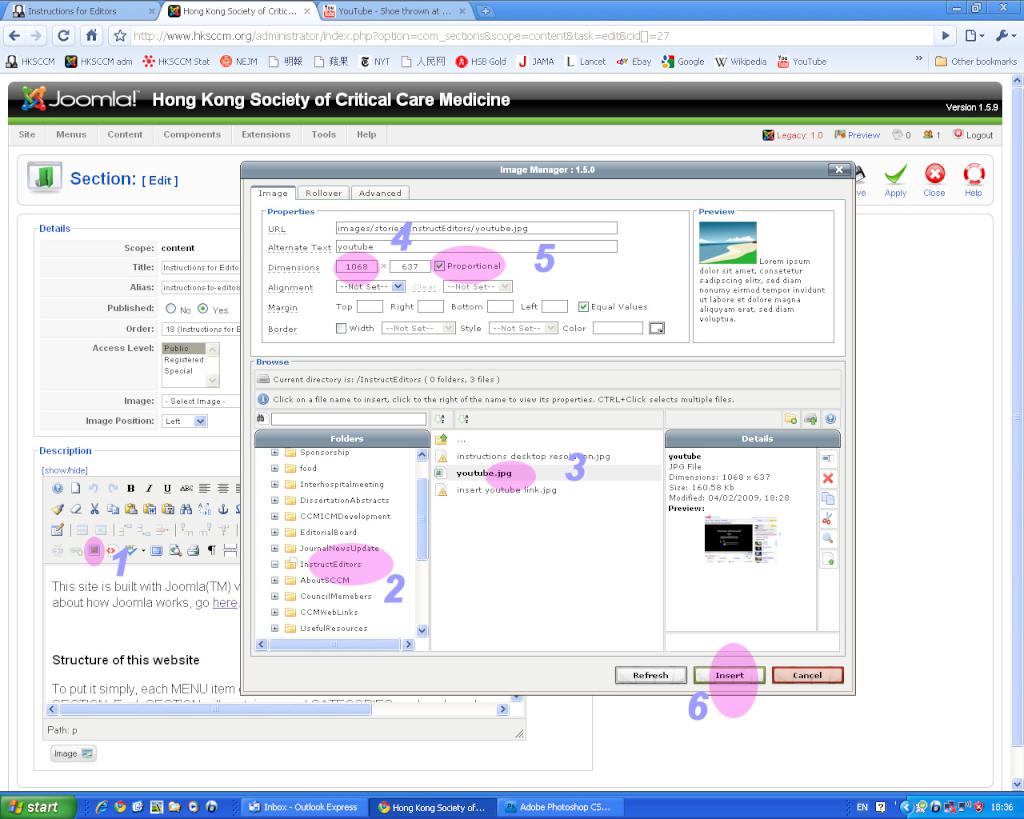
Task: Open the Alignment dropdown
Action: (x=371, y=287)
